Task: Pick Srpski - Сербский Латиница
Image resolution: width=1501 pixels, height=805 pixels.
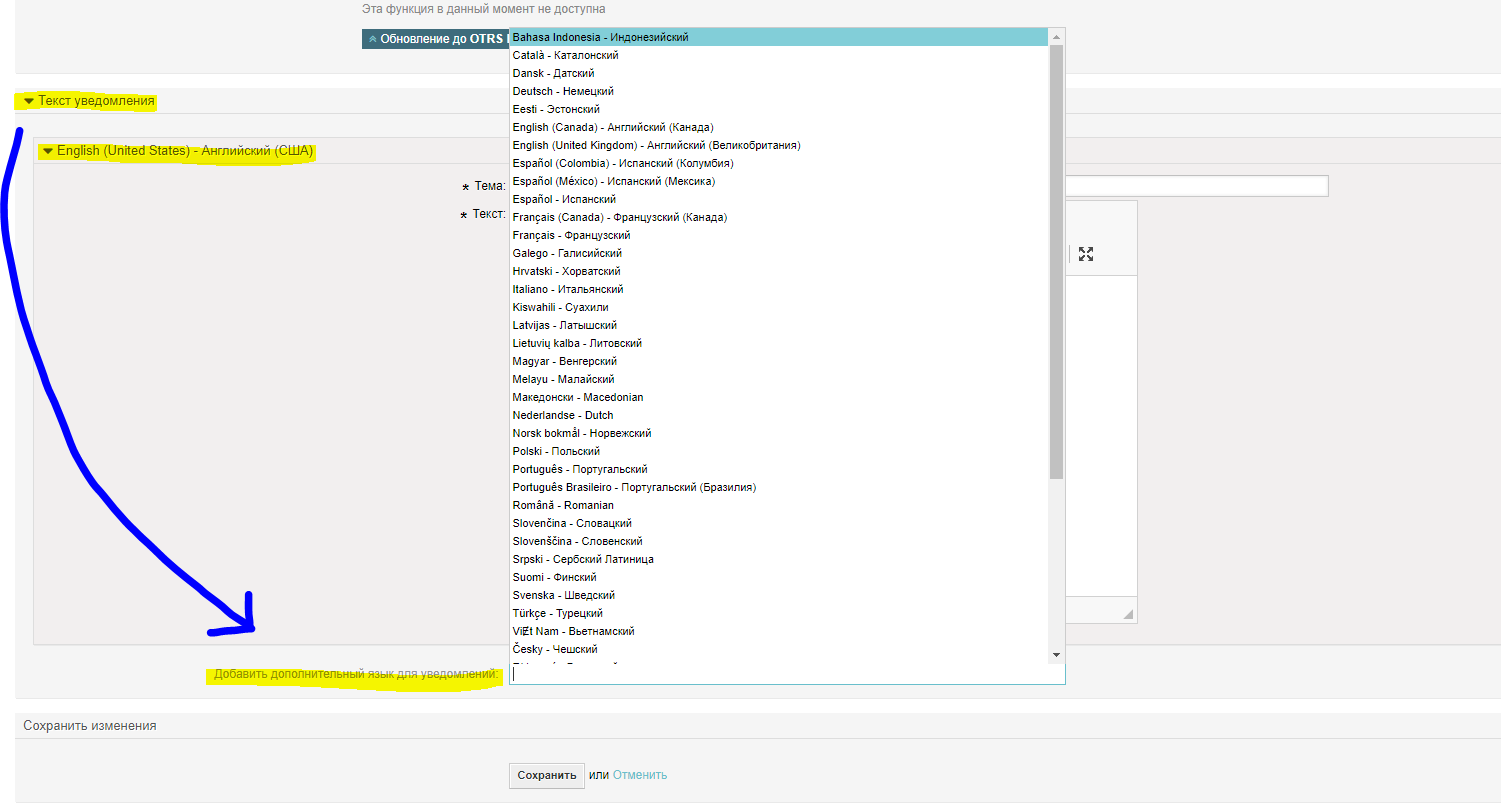Action: 779,559
